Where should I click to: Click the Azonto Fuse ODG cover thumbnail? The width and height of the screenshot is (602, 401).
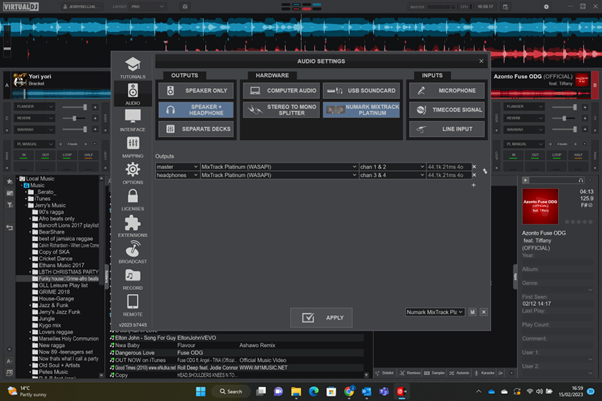point(540,206)
